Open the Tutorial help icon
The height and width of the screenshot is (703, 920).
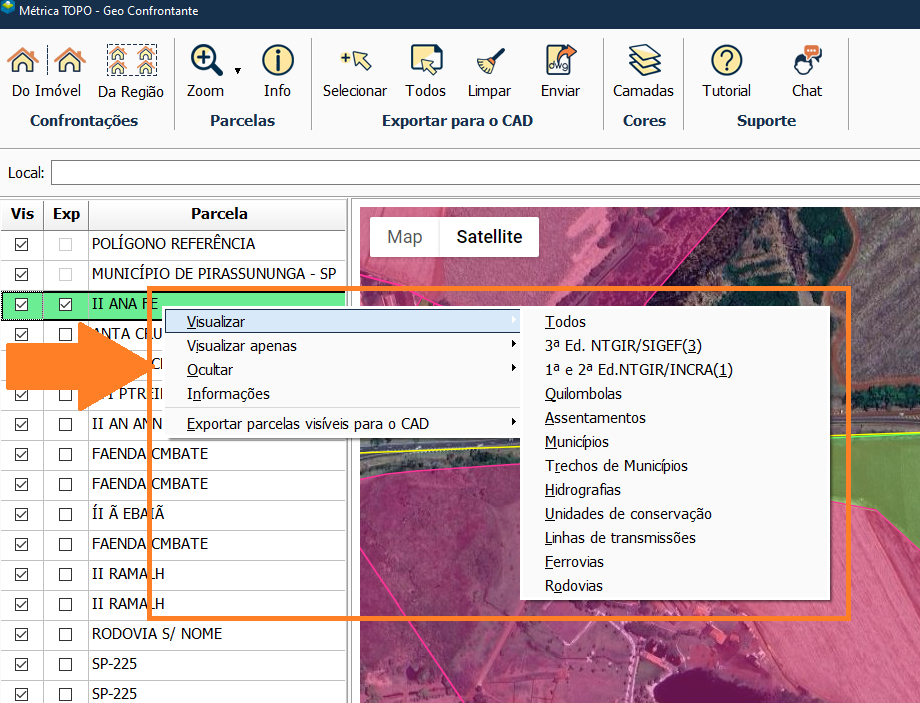click(x=726, y=64)
